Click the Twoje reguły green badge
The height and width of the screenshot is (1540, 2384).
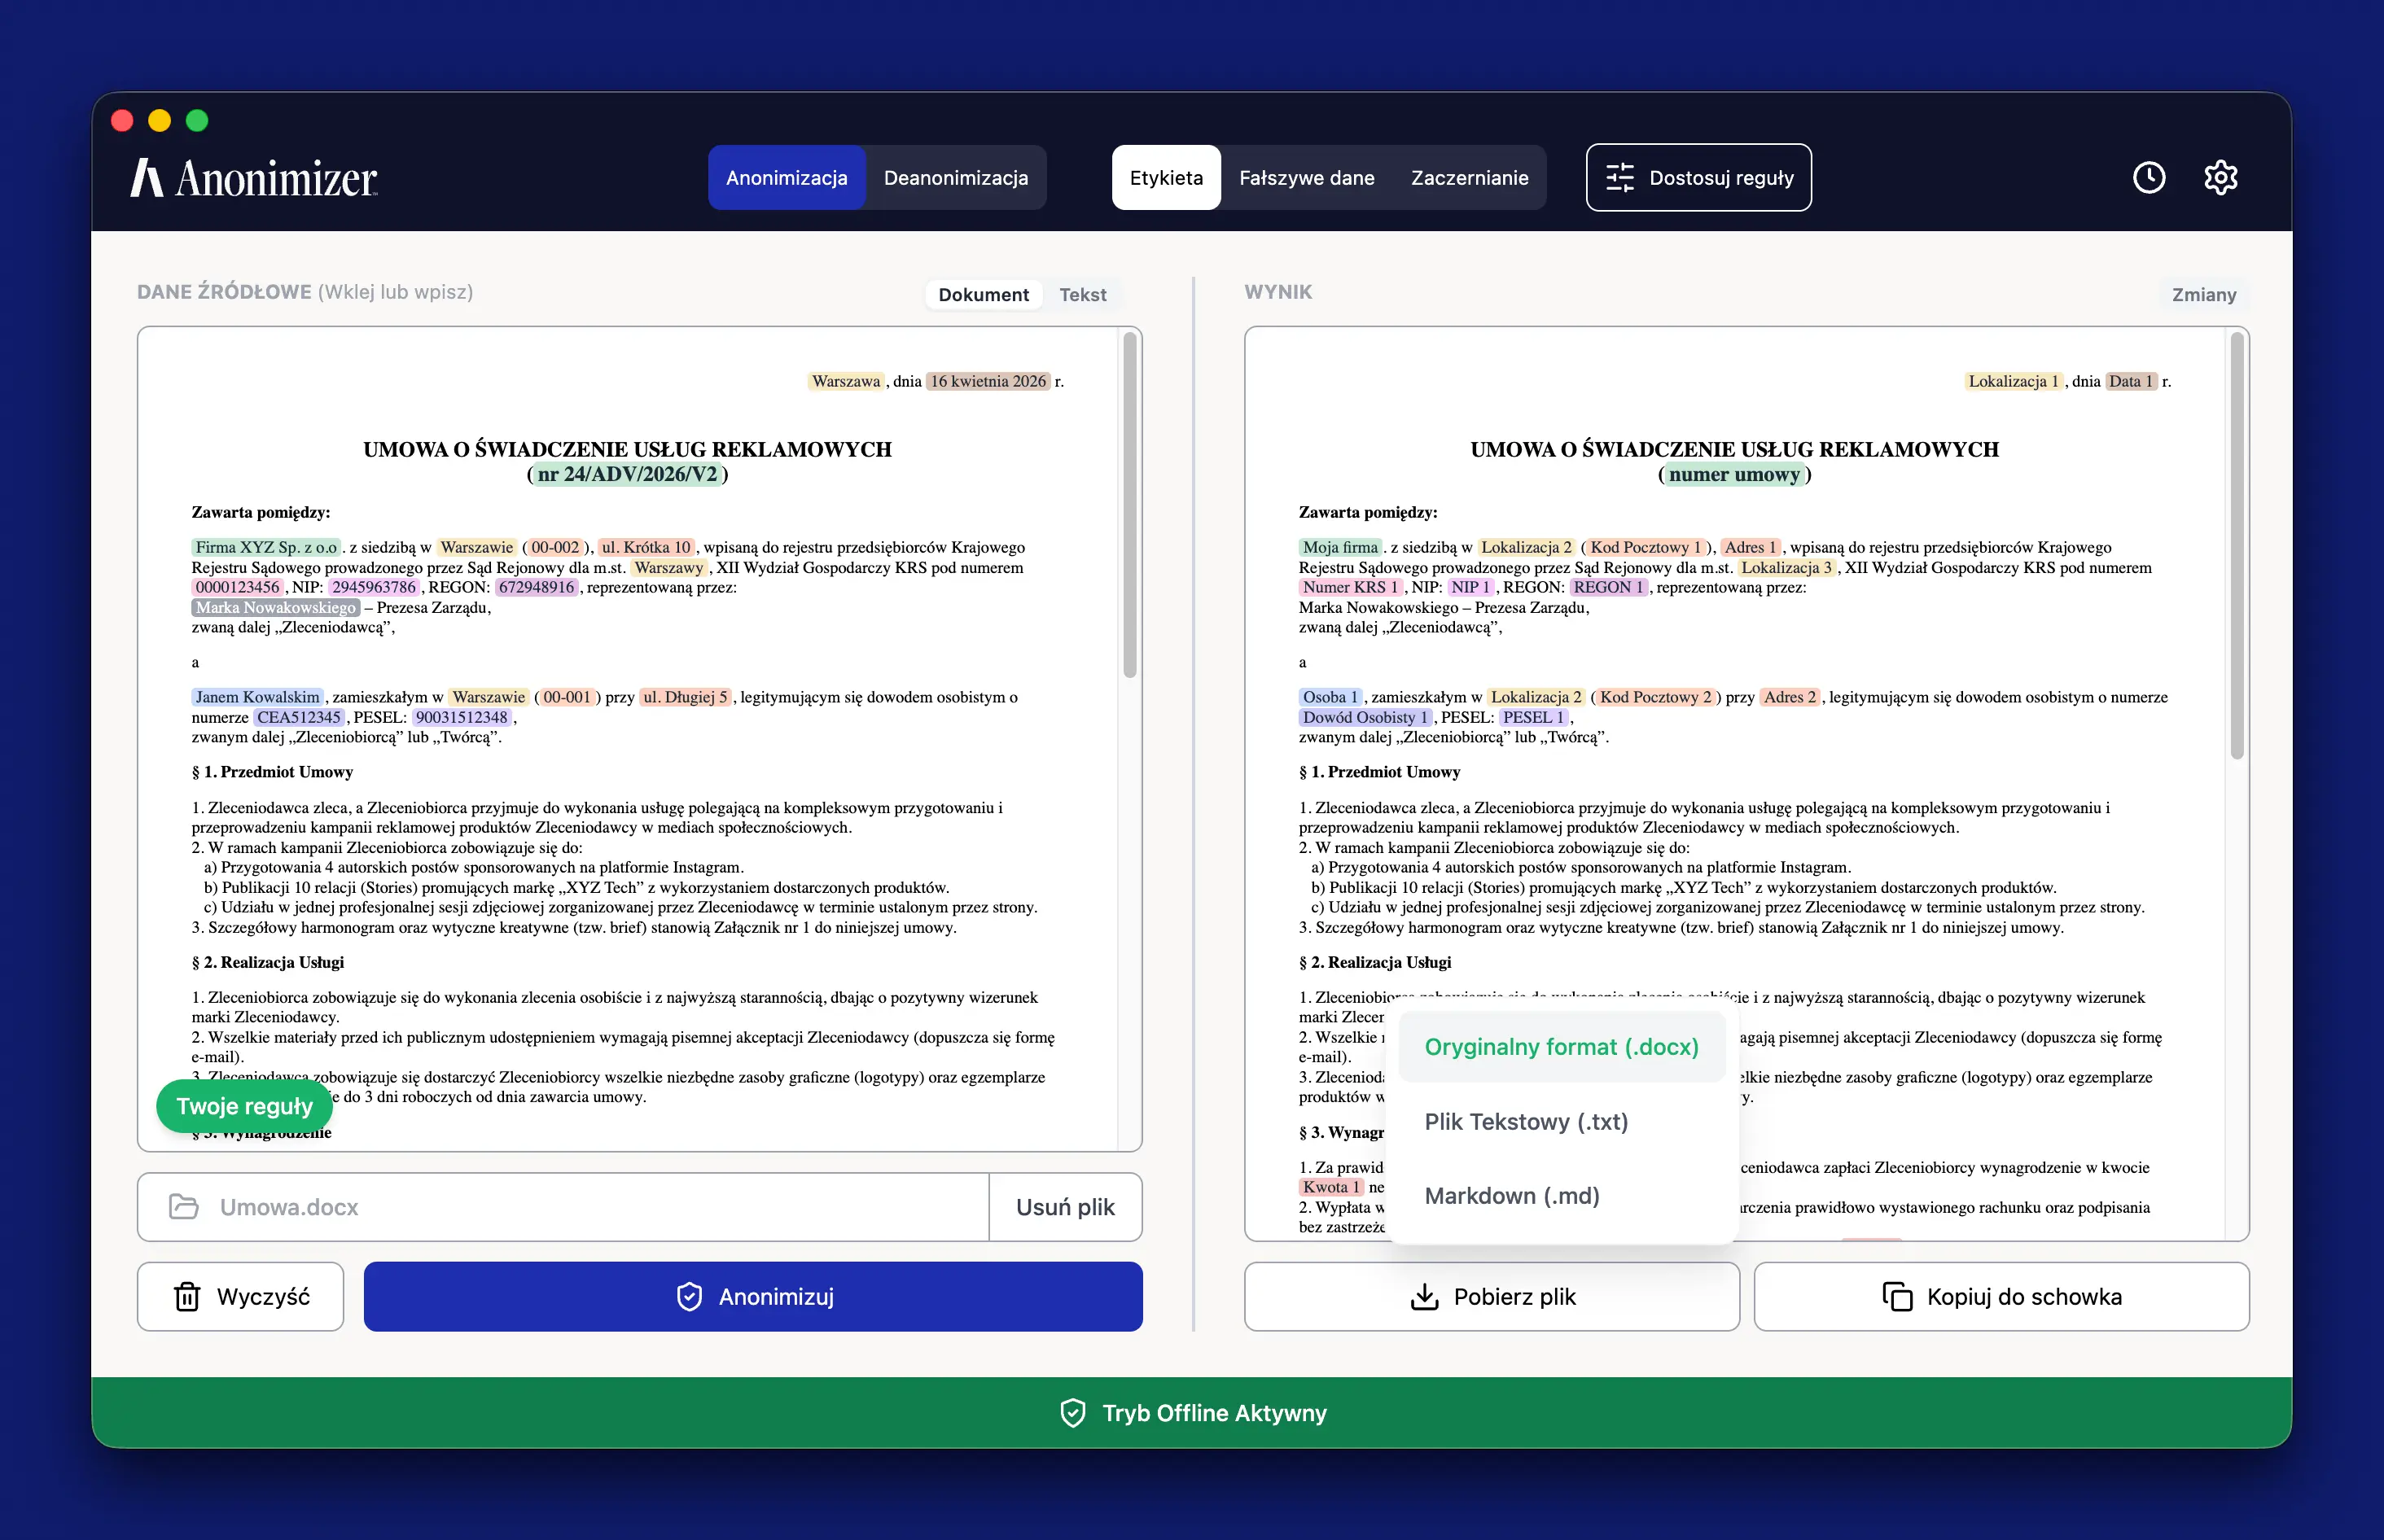coord(244,1106)
